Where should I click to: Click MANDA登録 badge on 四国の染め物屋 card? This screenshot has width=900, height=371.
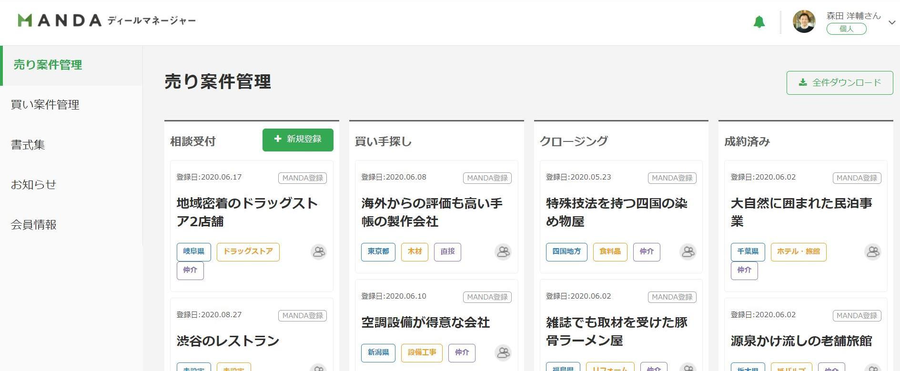point(672,178)
